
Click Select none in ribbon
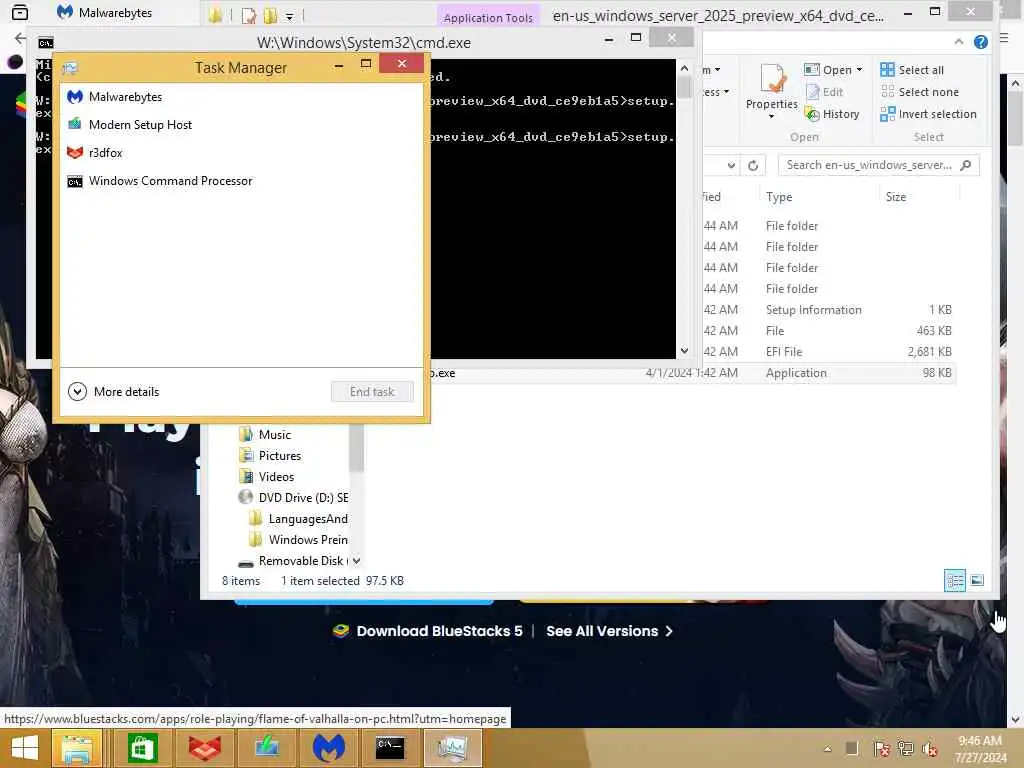(920, 92)
